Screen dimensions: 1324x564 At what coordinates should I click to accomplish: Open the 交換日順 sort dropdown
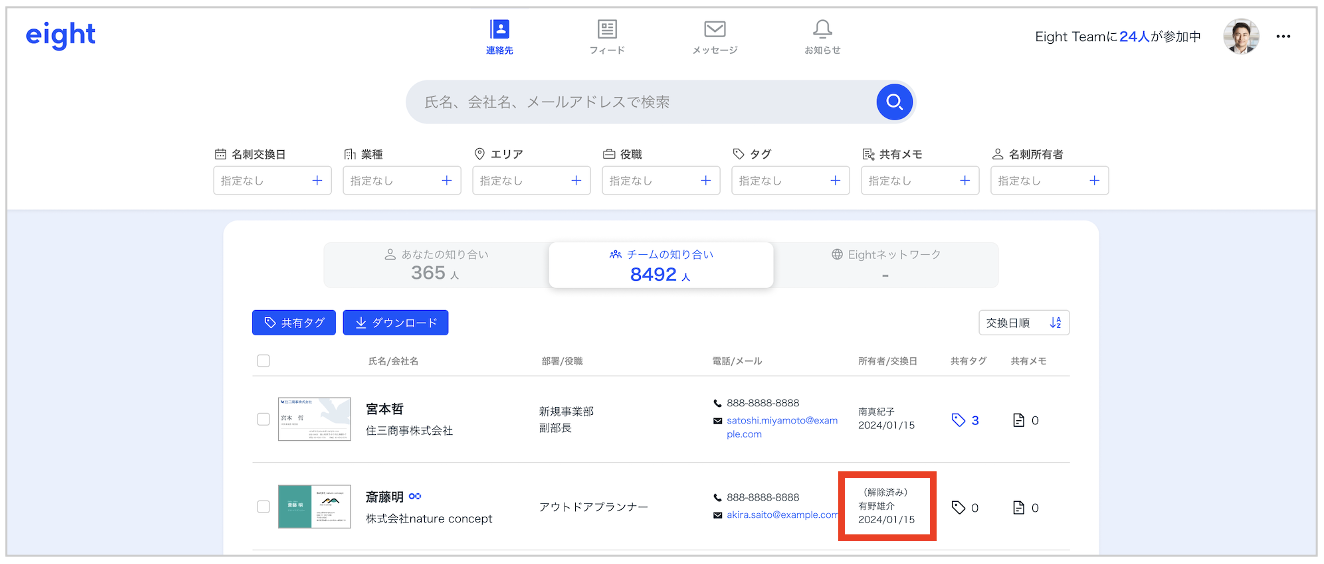coord(1024,323)
